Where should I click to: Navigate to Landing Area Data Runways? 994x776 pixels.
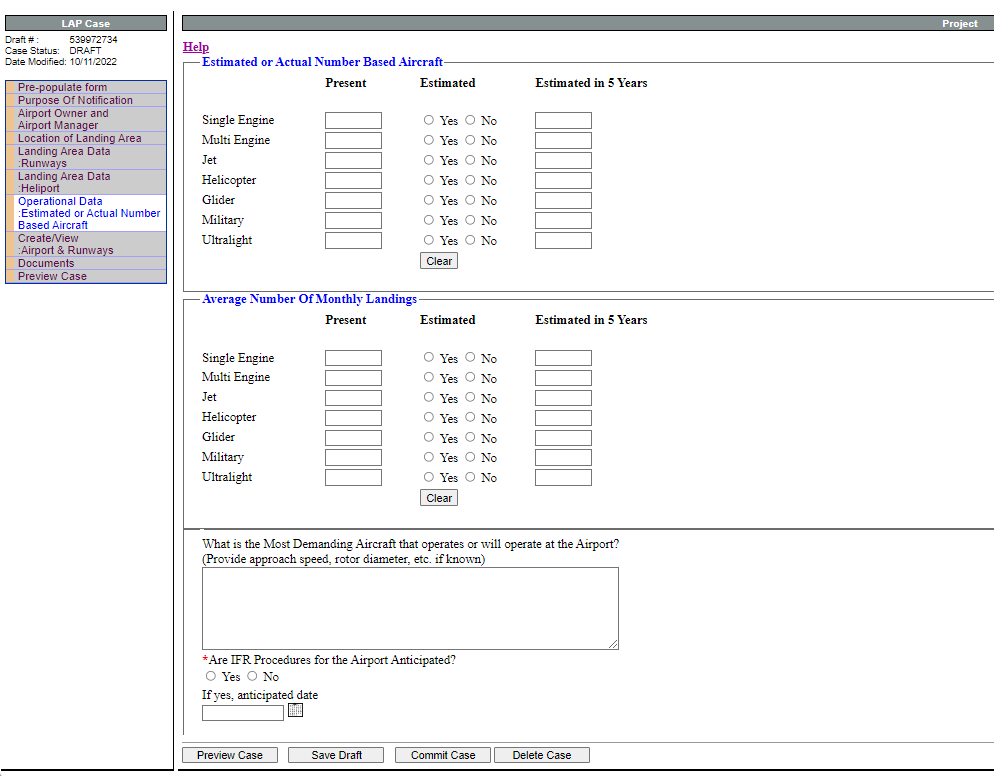pos(64,157)
